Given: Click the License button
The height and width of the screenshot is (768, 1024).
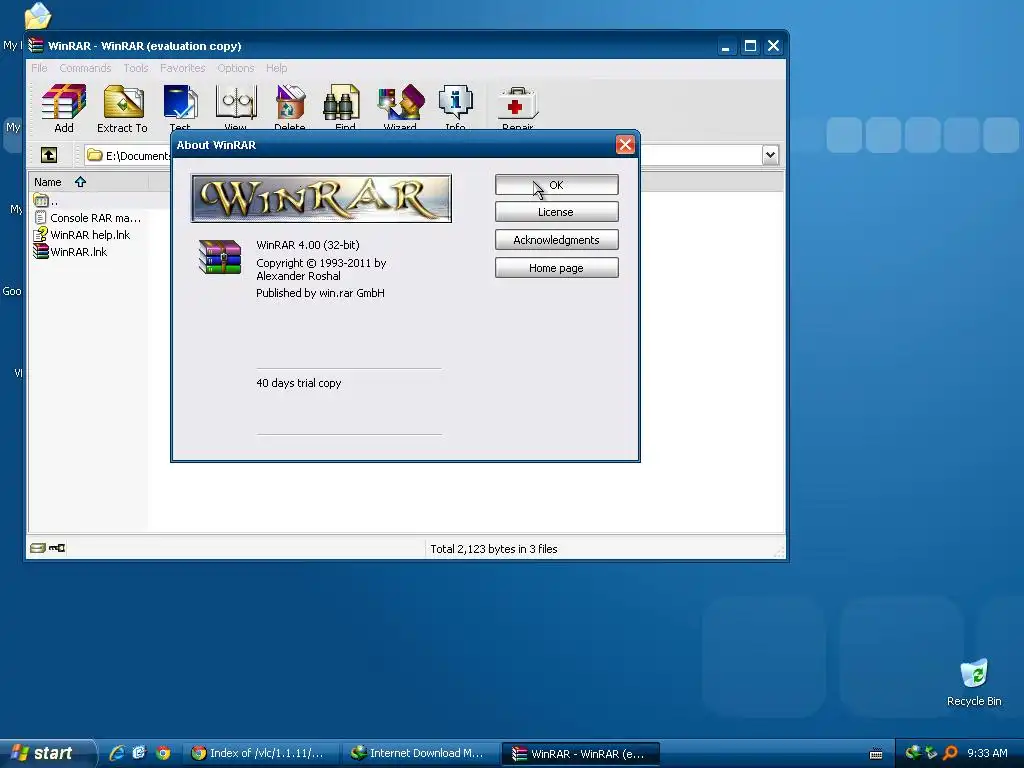Looking at the screenshot, I should pyautogui.click(x=556, y=212).
